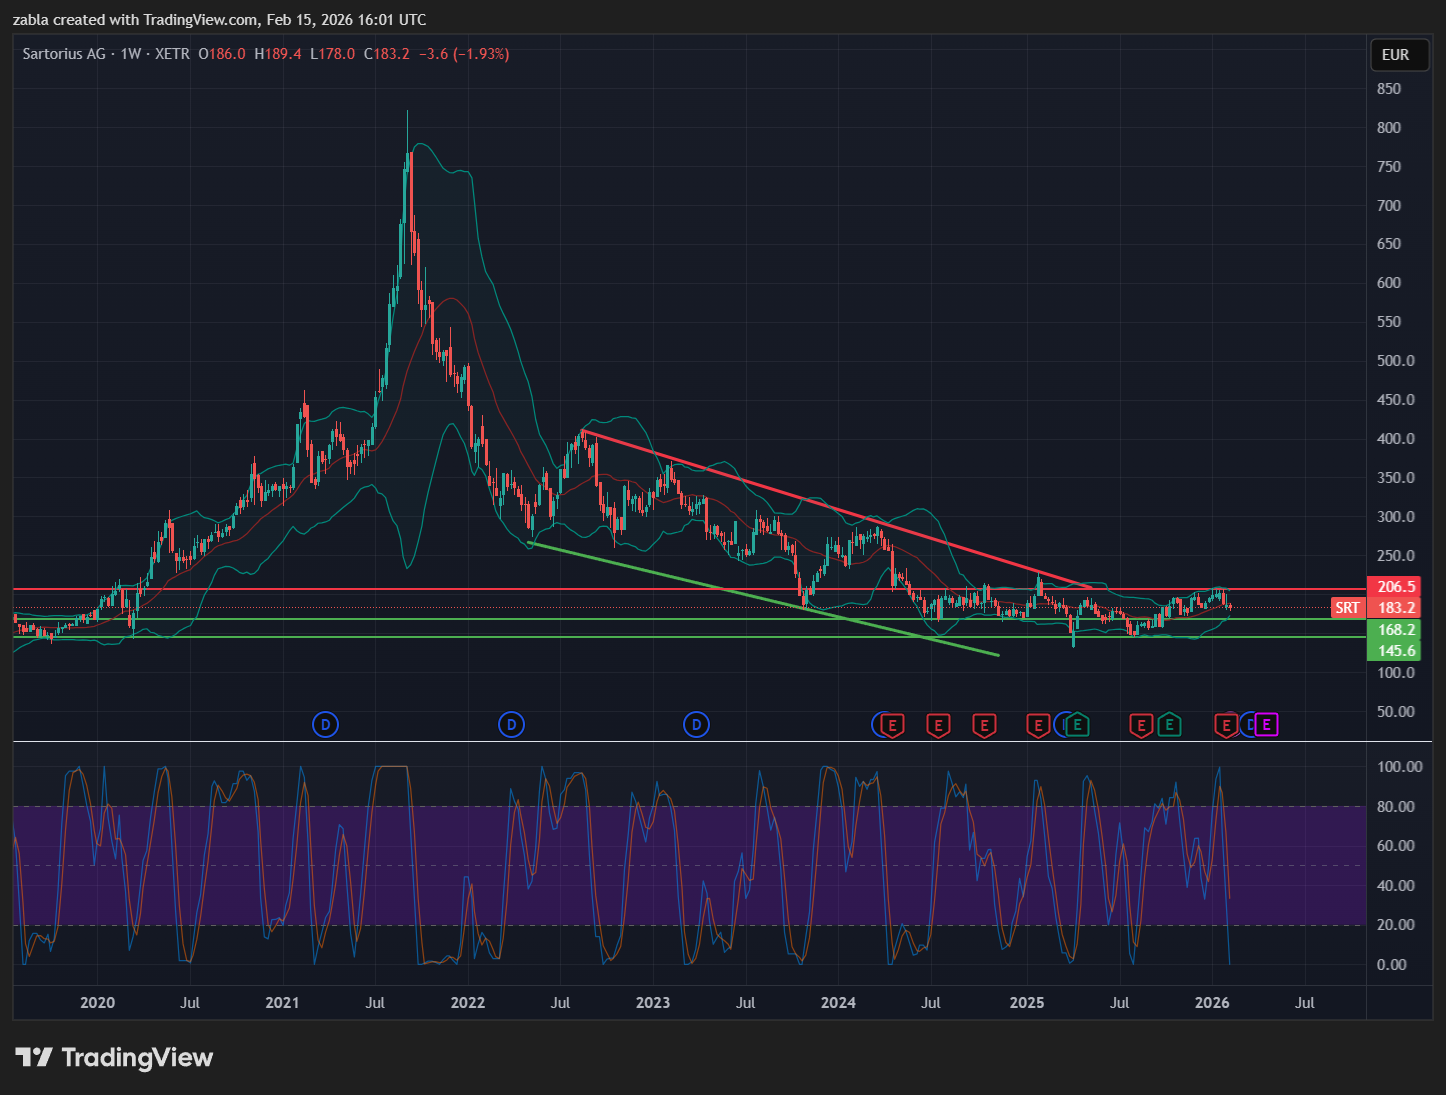Screen dimensions: 1446x1095
Task: Select the rightmost green E earnings marker
Action: pyautogui.click(x=1169, y=725)
